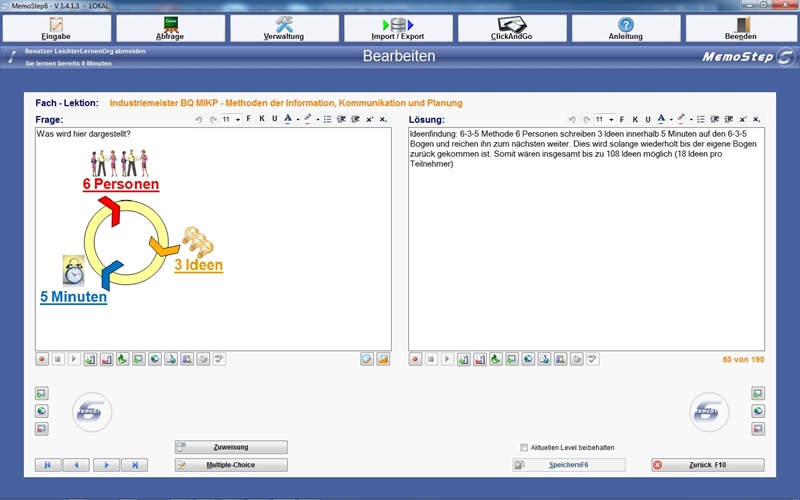Jump to the first card with the navigation arrow
This screenshot has width=800, height=500.
[x=48, y=465]
